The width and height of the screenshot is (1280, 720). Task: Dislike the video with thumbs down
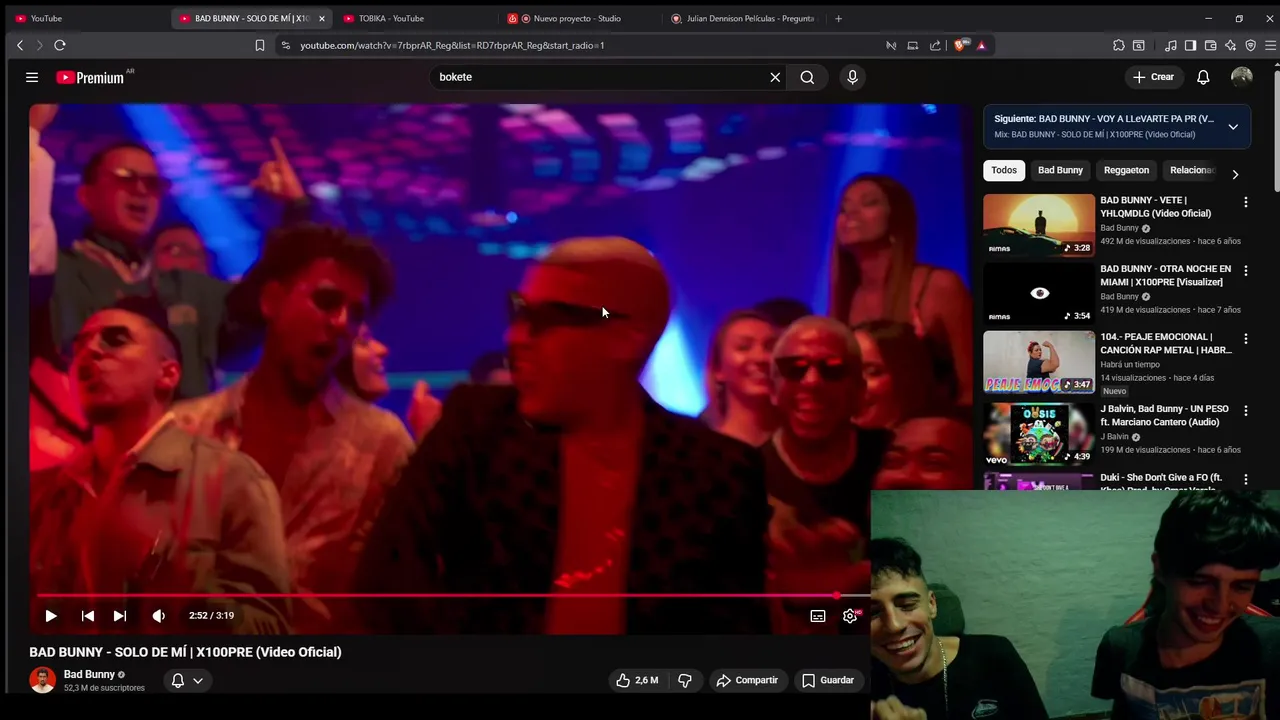[685, 680]
